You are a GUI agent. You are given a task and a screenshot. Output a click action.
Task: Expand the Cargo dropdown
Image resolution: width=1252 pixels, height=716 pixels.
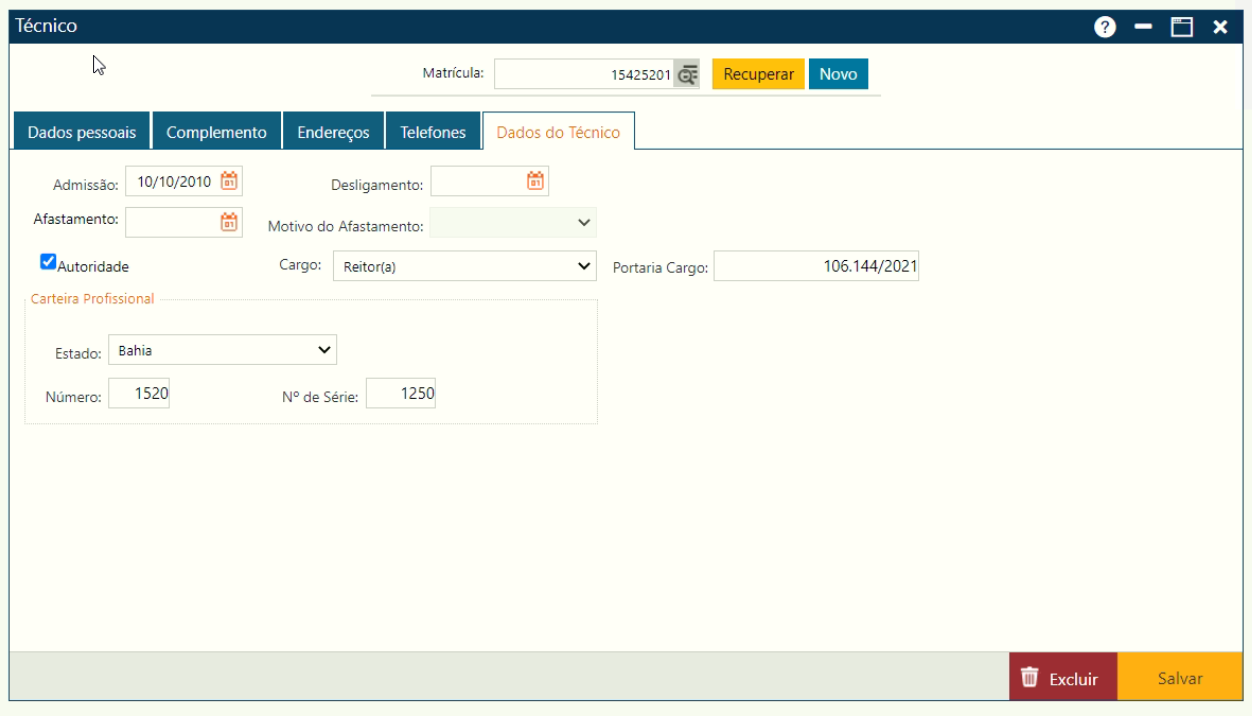(x=585, y=266)
